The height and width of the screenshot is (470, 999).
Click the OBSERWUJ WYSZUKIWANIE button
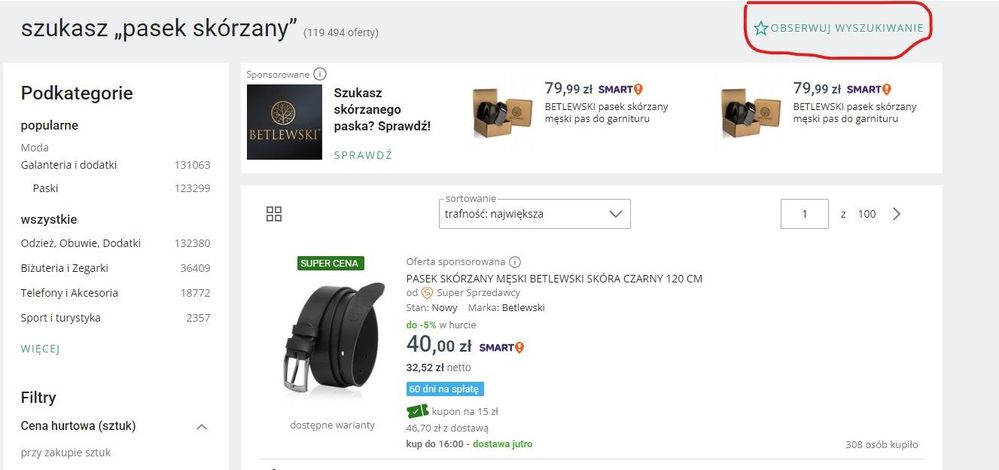click(847, 29)
